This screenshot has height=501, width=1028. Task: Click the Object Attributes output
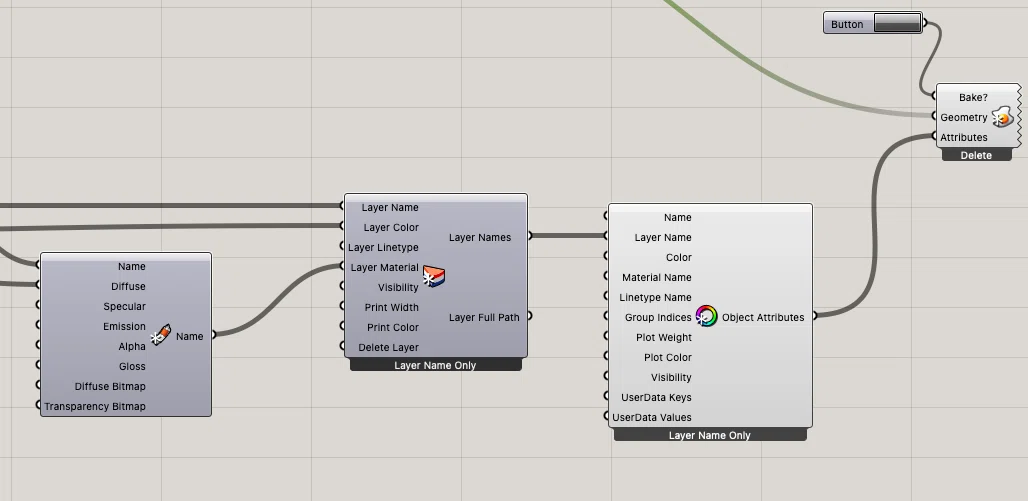pyautogui.click(x=763, y=317)
